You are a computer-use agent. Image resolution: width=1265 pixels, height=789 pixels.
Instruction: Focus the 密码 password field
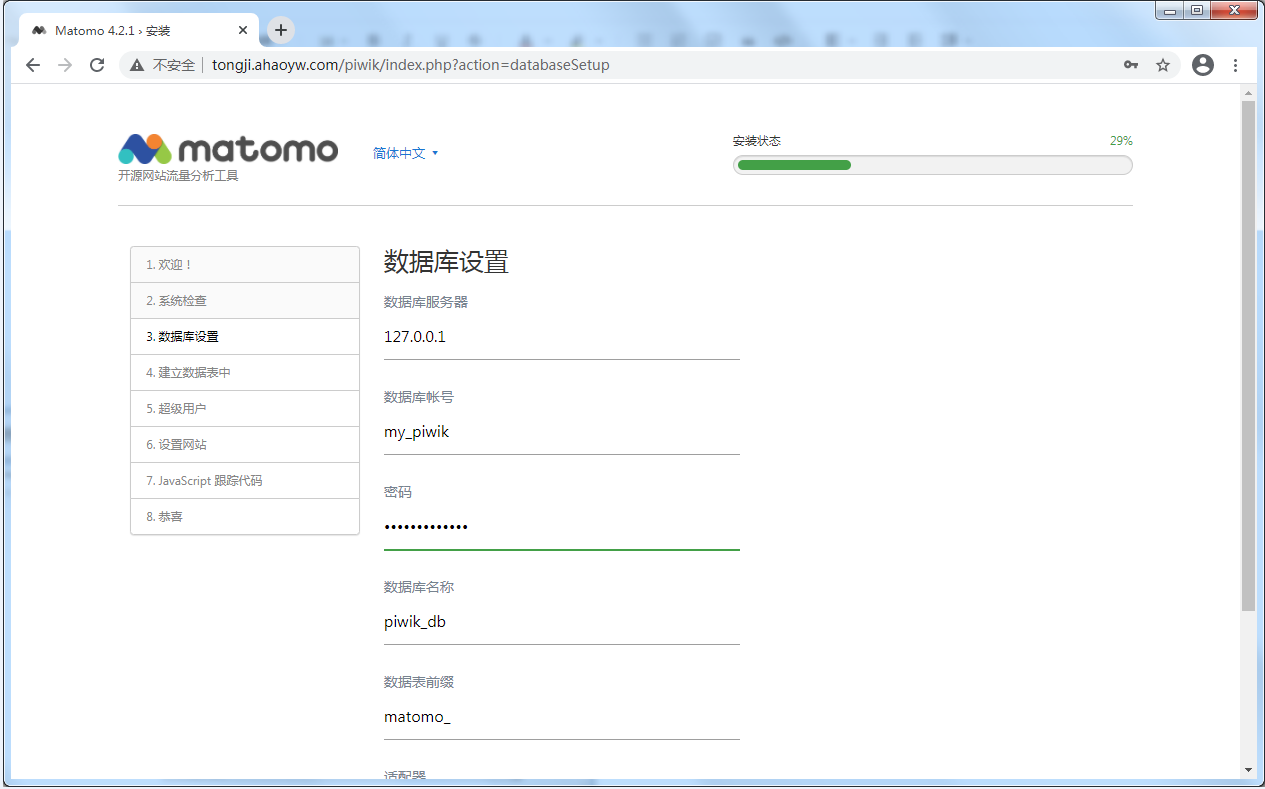click(562, 527)
